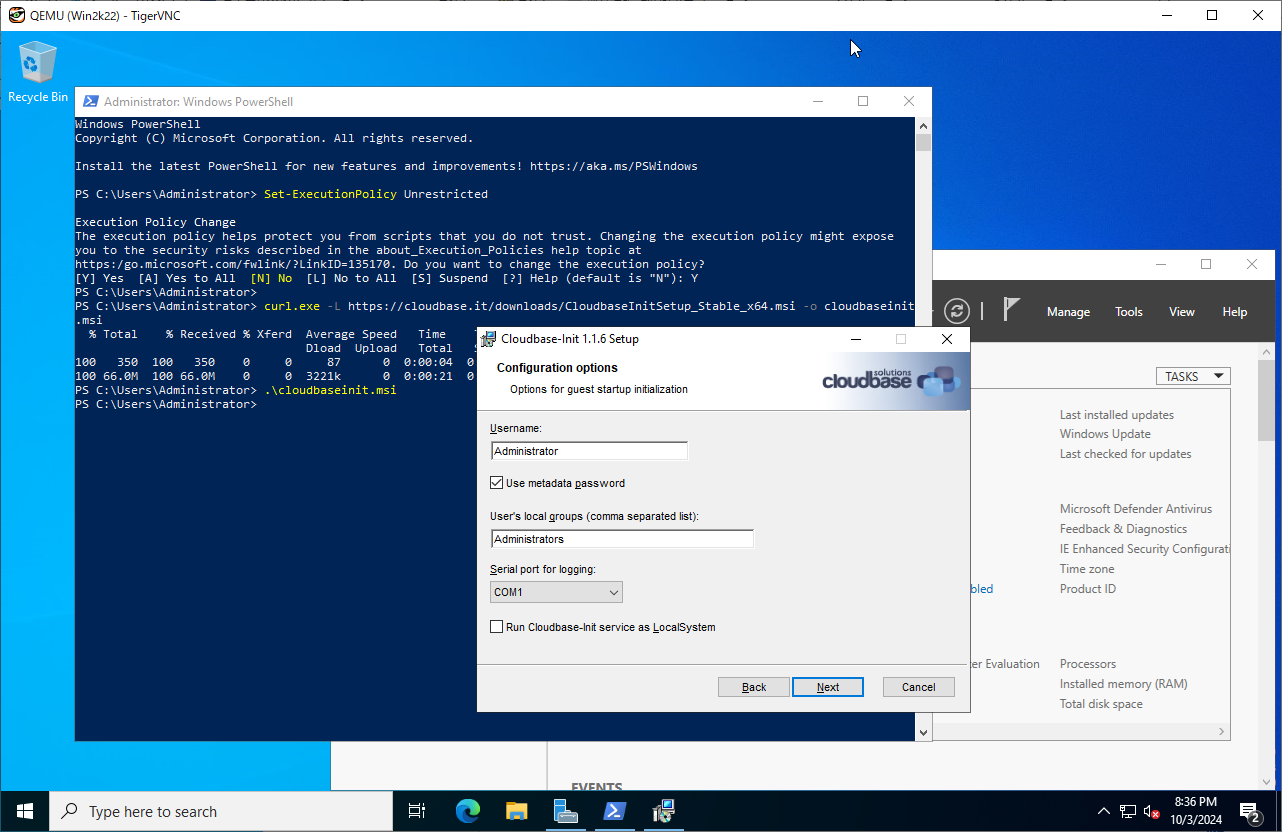Click the TigerVNC window title icon
This screenshot has height=832, width=1282.
pyautogui.click(x=16, y=15)
